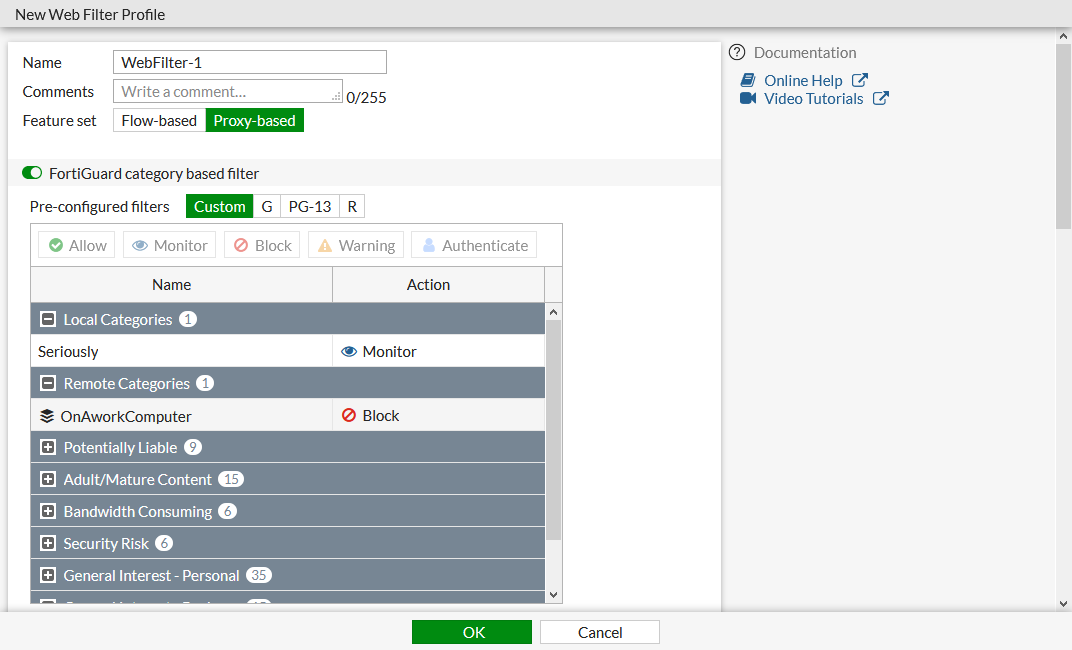1072x650 pixels.
Task: Click the Name column header
Action: tap(182, 284)
